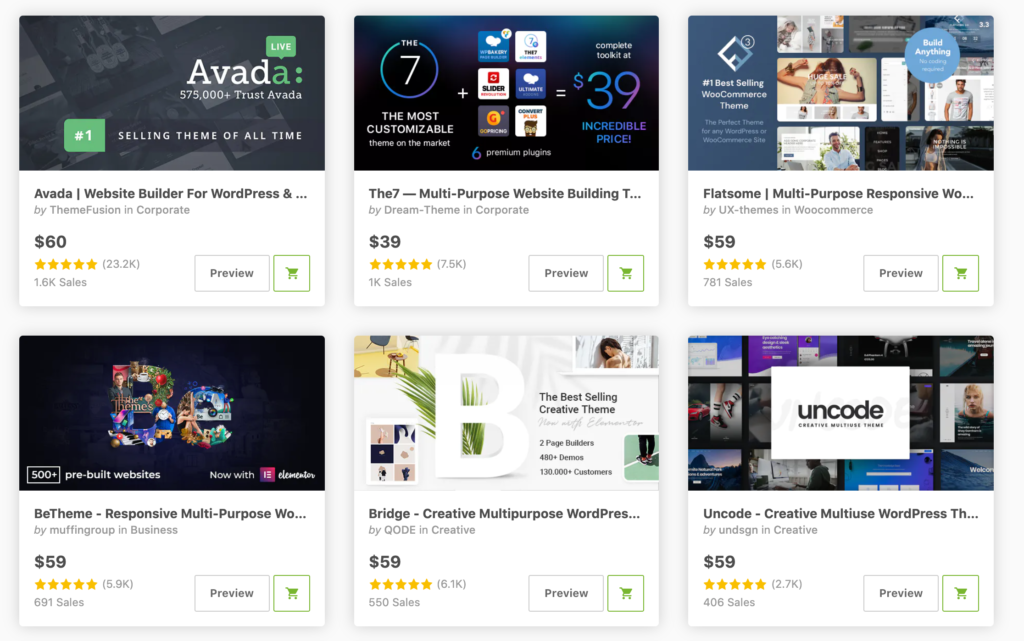Add Avada theme to cart

pyautogui.click(x=291, y=273)
